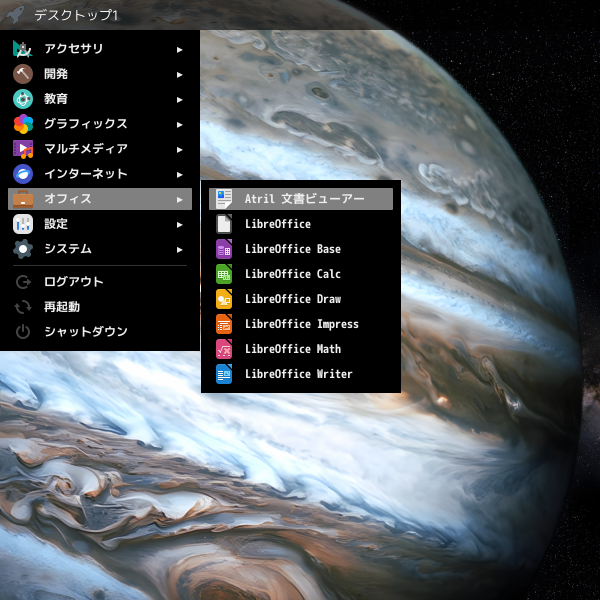Open the インターネット menu category
This screenshot has width=600, height=600.
(x=100, y=174)
